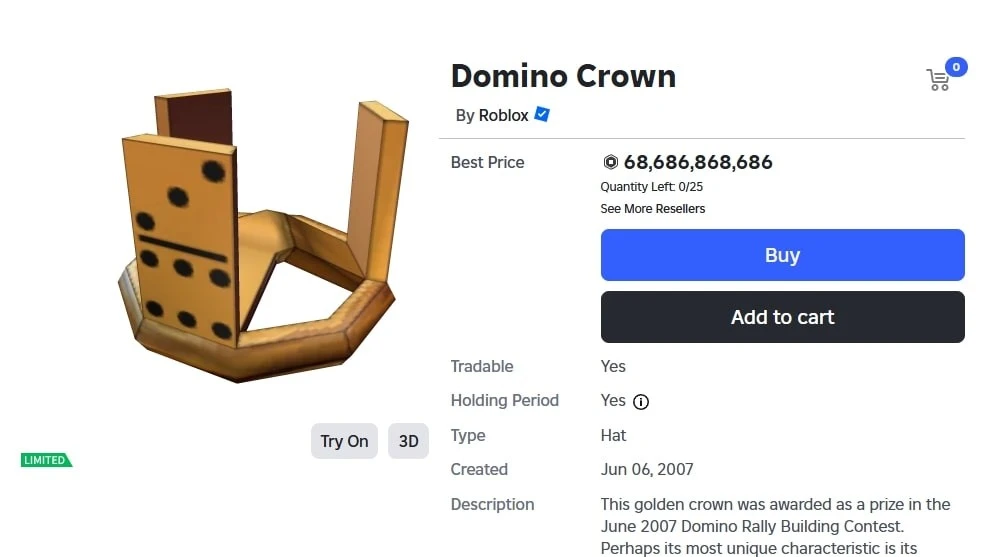Open the shopping cart icon

tap(938, 81)
